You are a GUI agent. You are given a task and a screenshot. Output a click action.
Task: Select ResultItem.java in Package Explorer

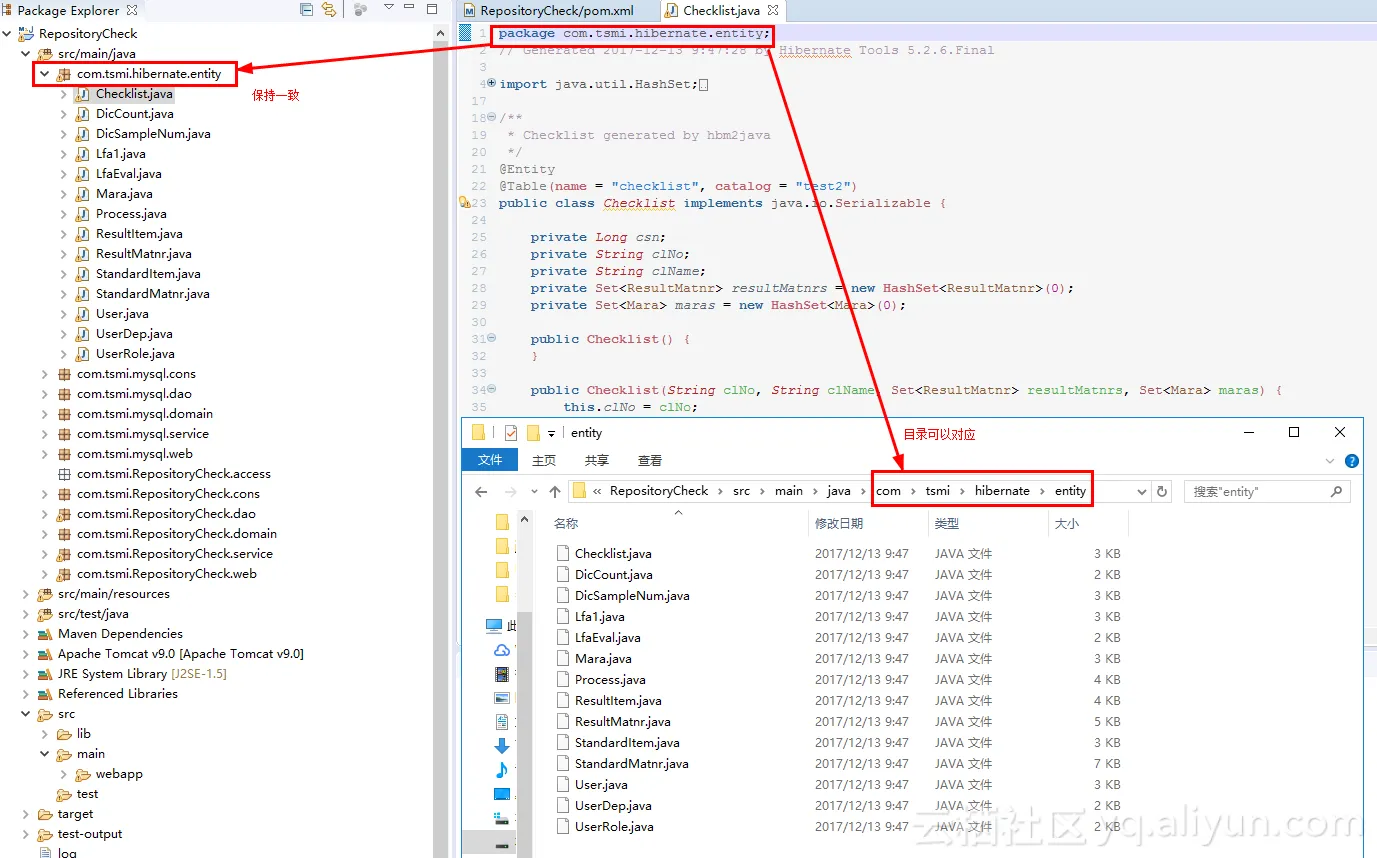click(x=139, y=234)
